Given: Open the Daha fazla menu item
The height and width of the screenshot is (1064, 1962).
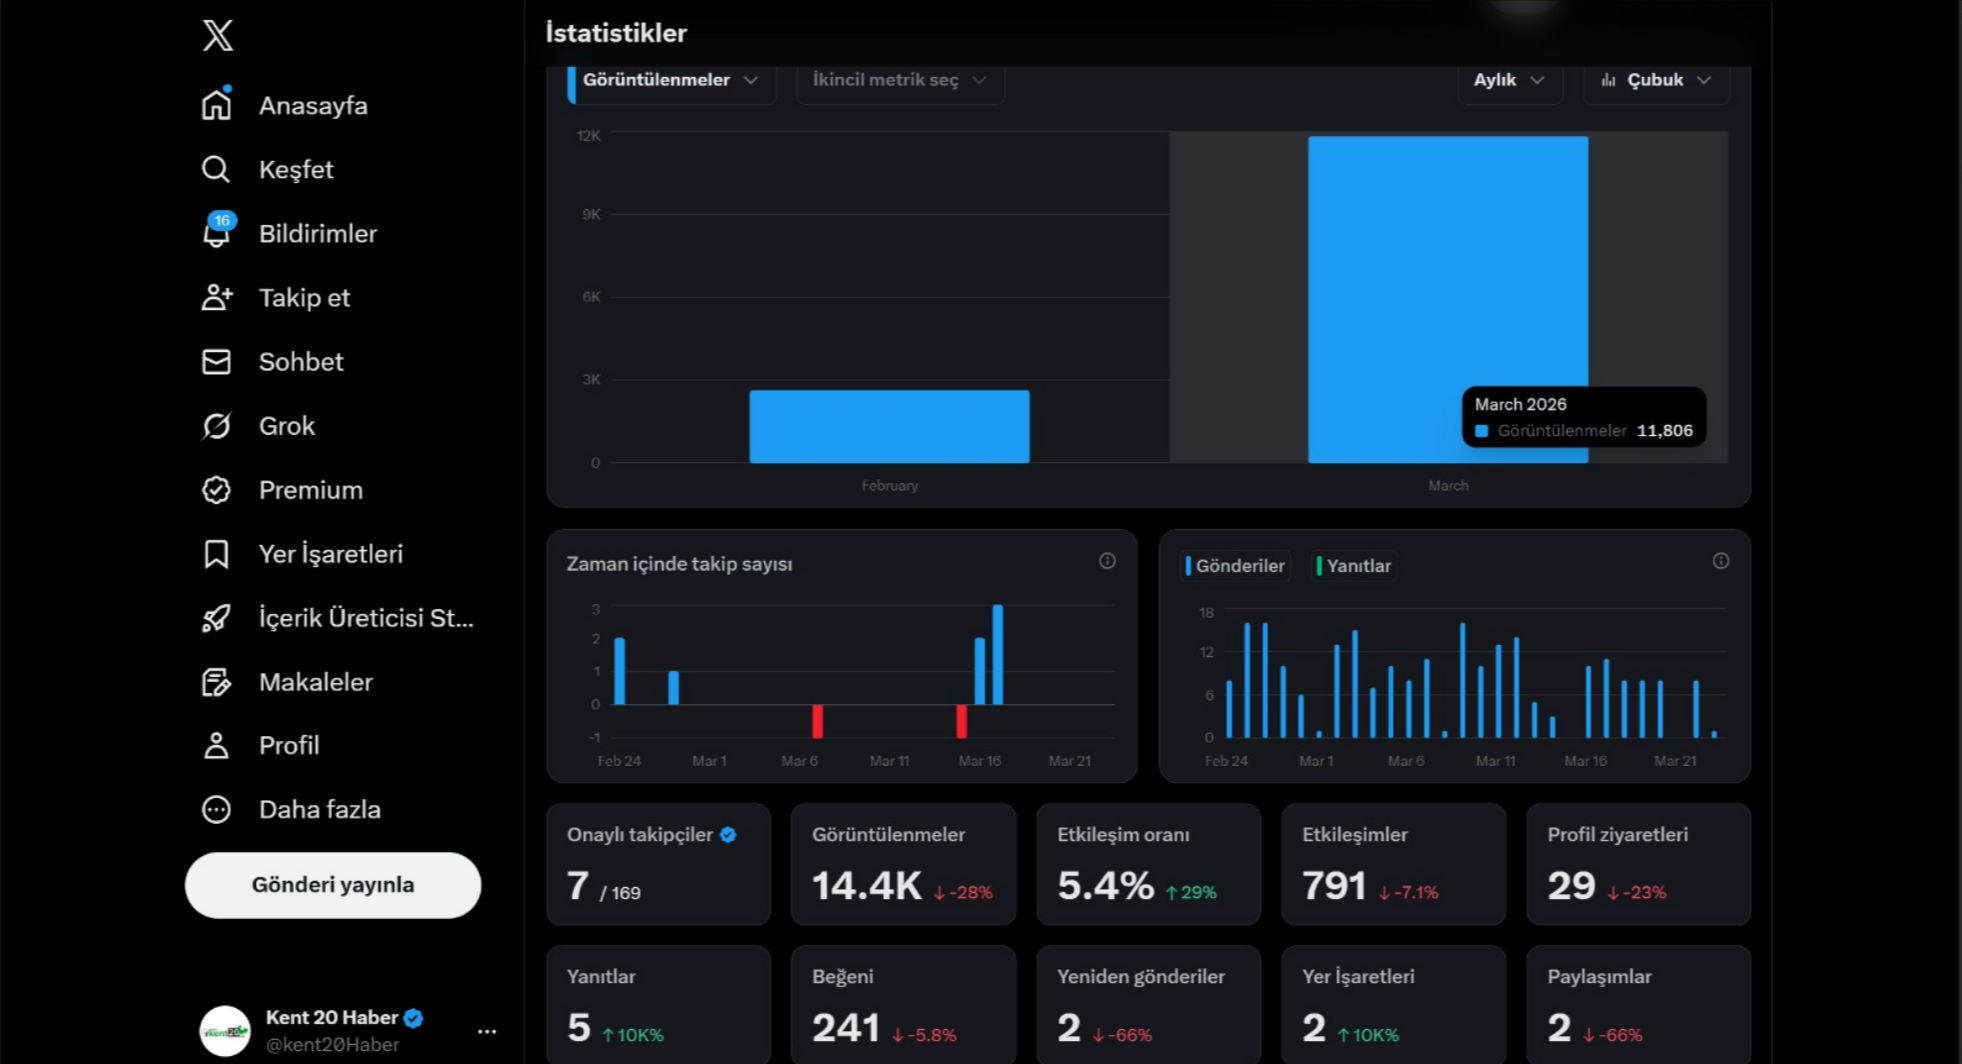Looking at the screenshot, I should click(318, 810).
